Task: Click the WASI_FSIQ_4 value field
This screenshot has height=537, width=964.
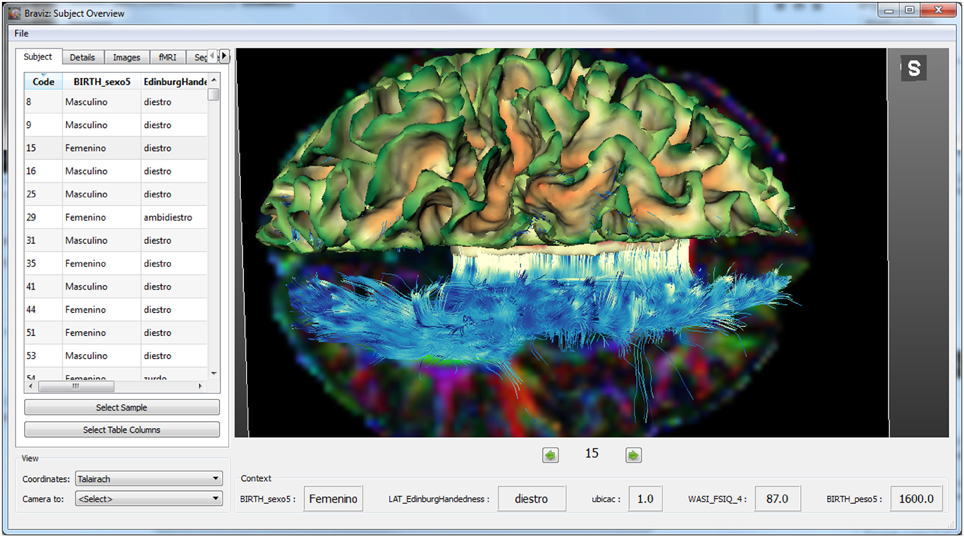Action: click(777, 499)
